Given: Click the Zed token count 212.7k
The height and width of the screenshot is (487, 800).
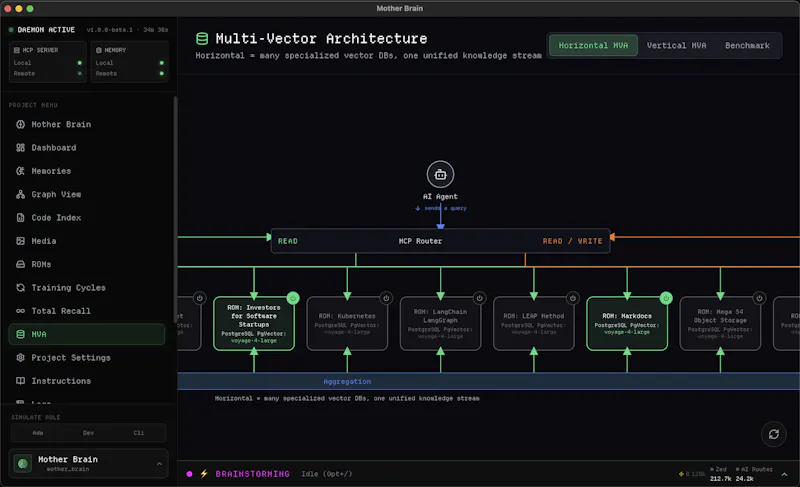Looking at the screenshot, I should pos(719,479).
